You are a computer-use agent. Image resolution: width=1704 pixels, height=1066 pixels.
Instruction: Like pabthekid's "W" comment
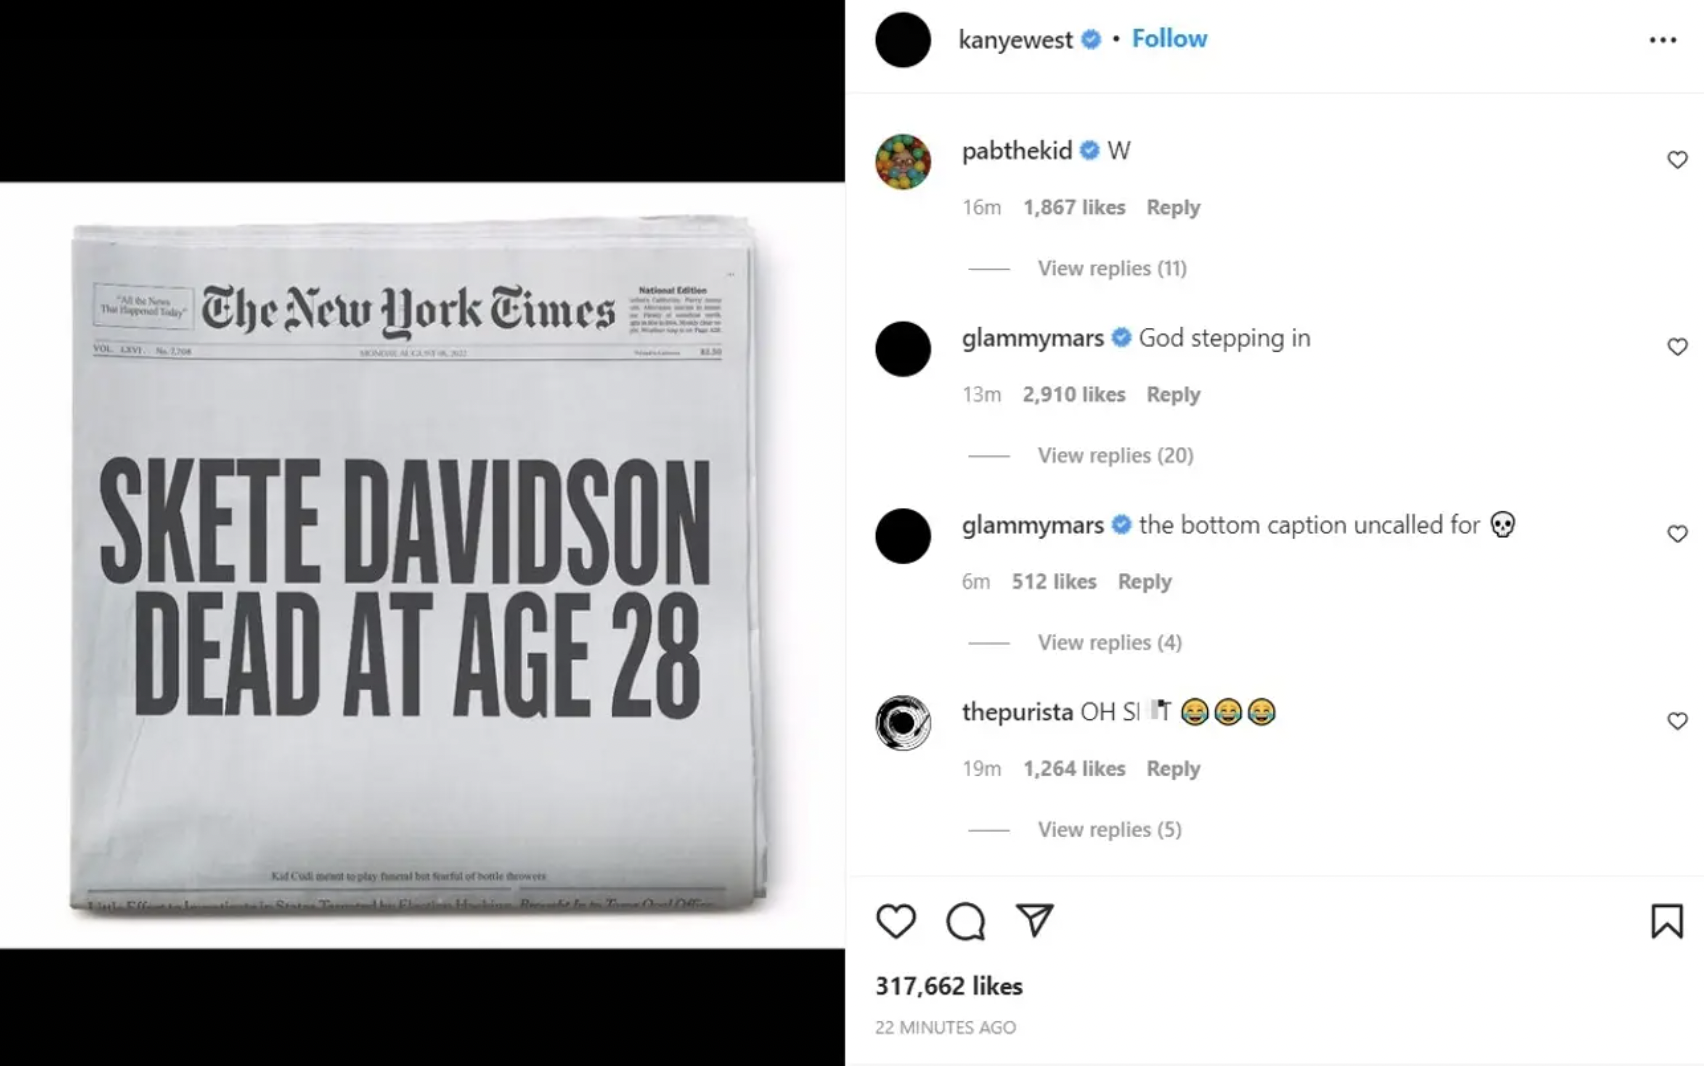tap(1677, 160)
